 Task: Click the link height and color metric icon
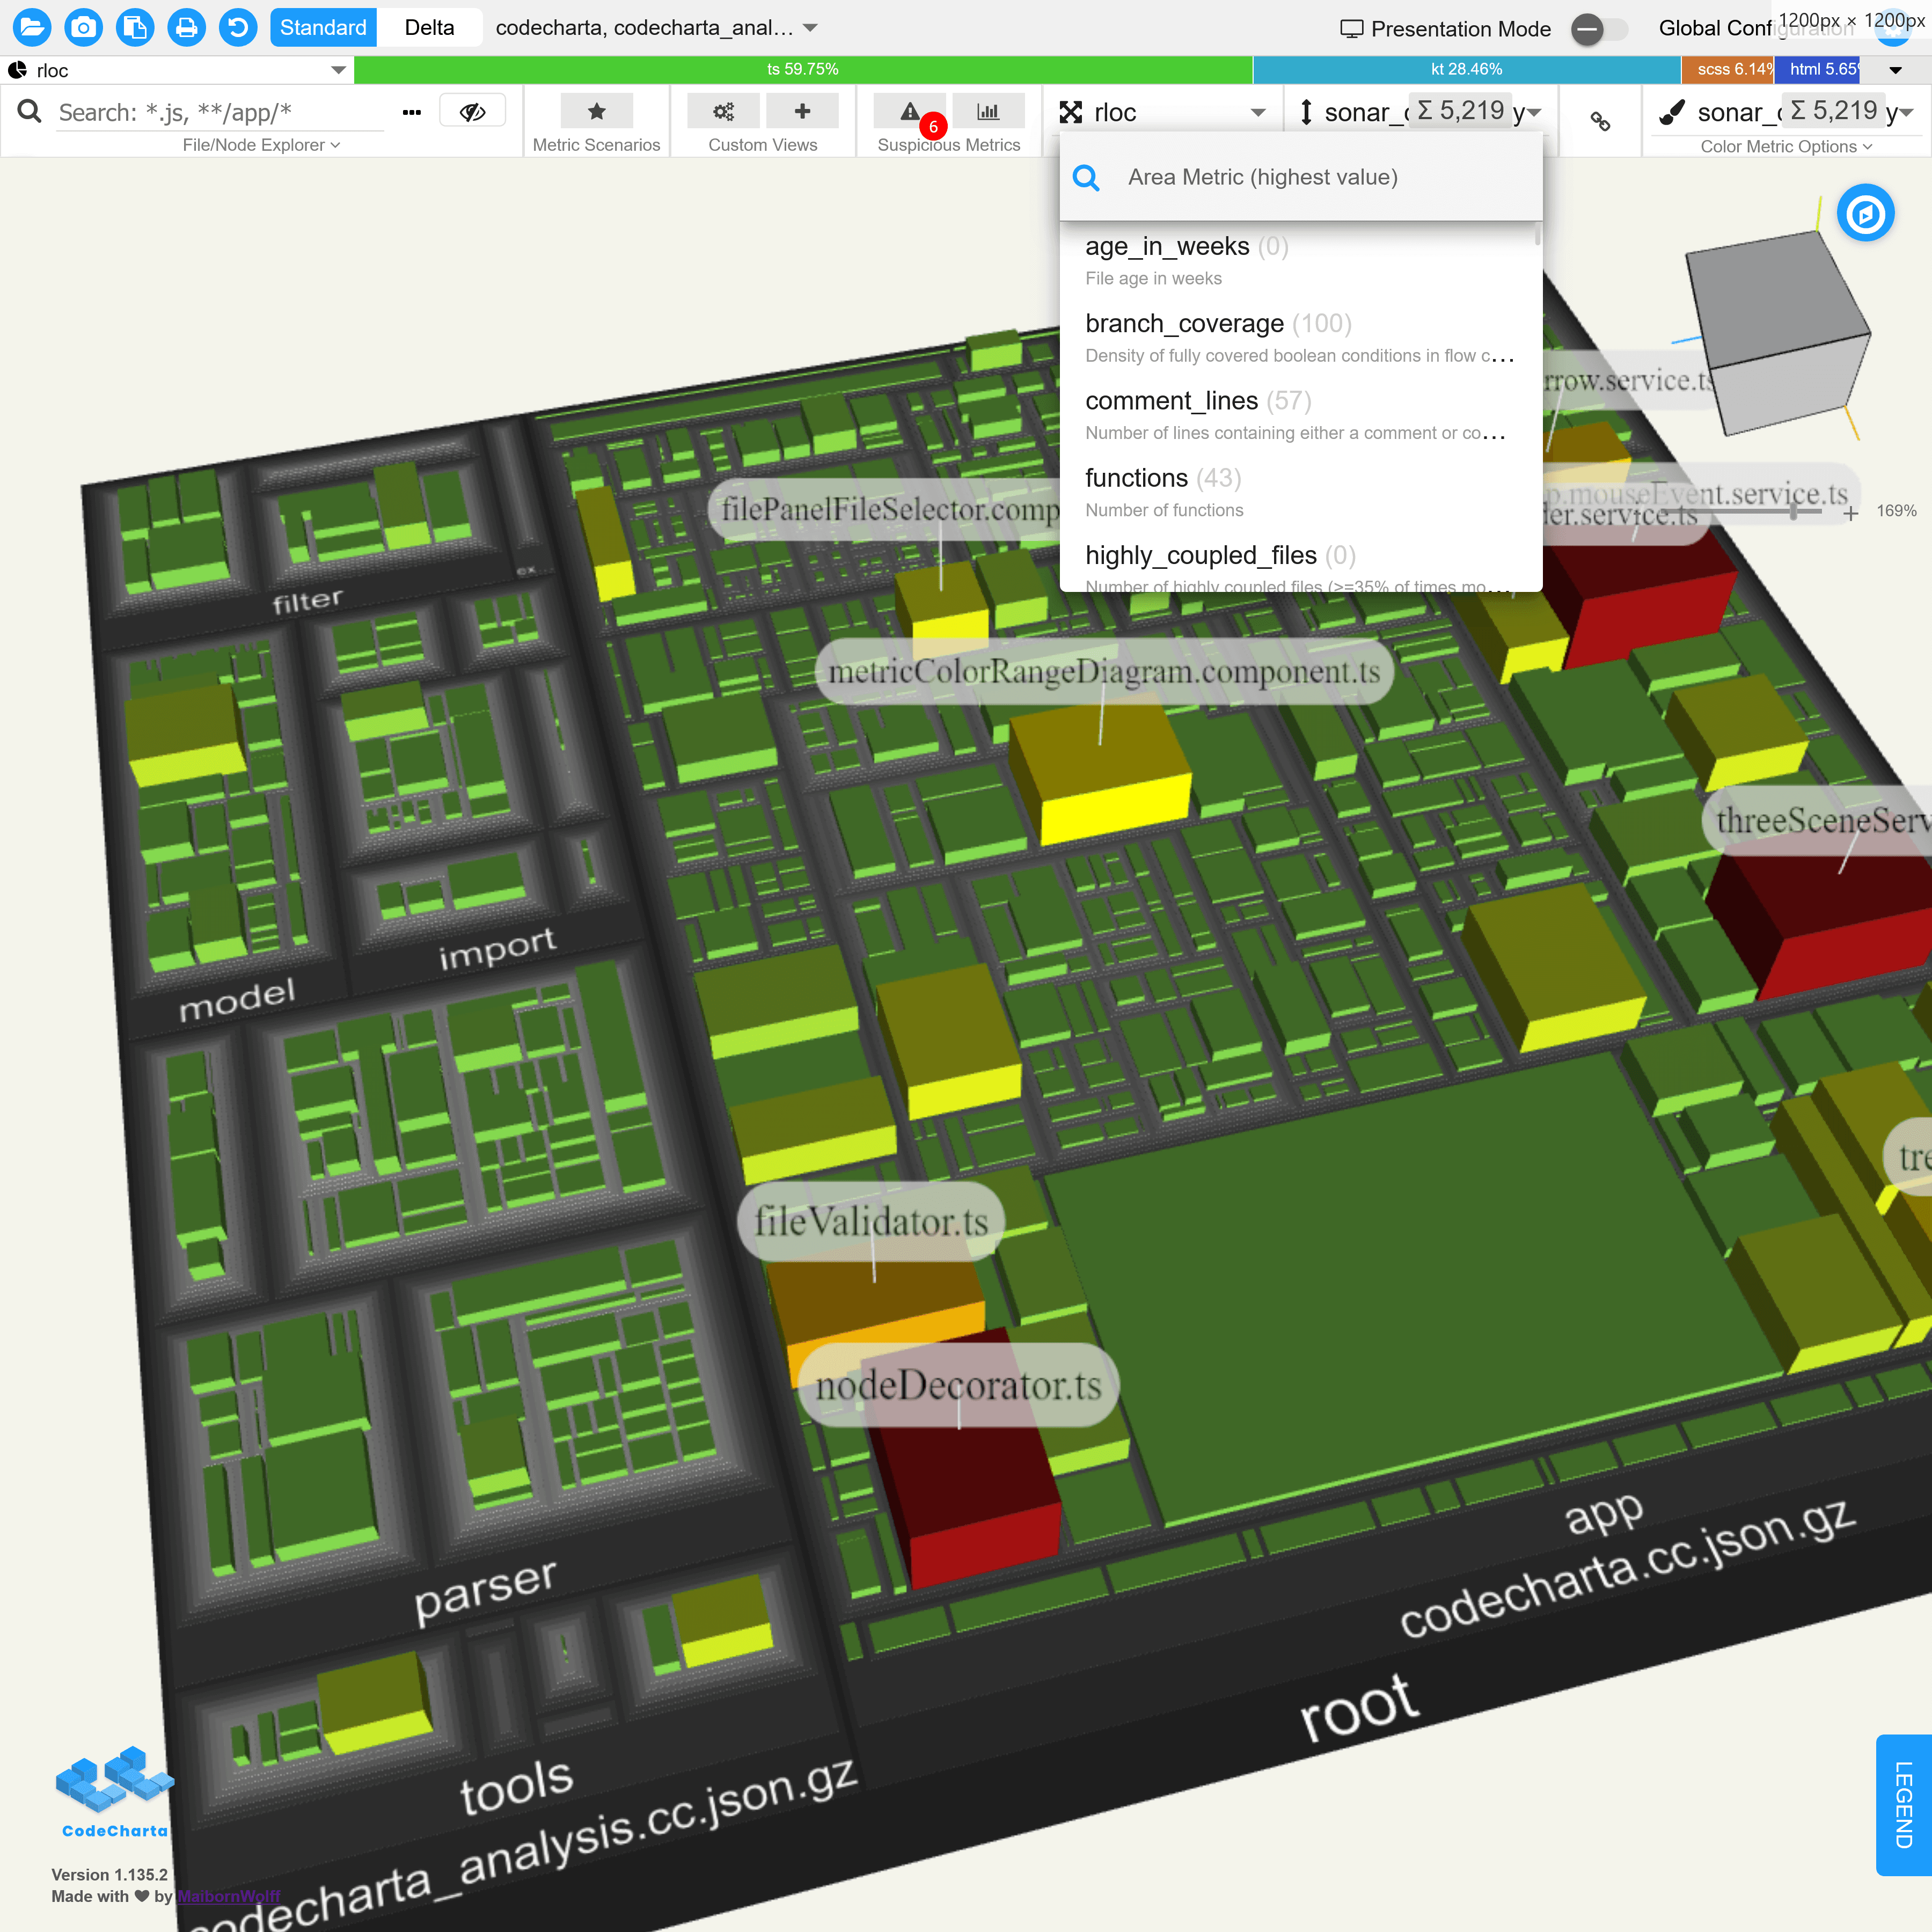[1600, 121]
